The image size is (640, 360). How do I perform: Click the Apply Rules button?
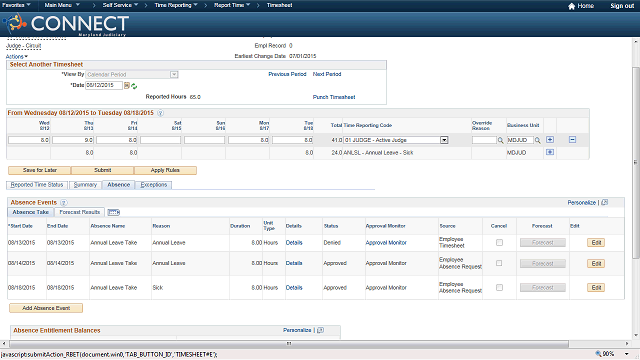tap(165, 170)
